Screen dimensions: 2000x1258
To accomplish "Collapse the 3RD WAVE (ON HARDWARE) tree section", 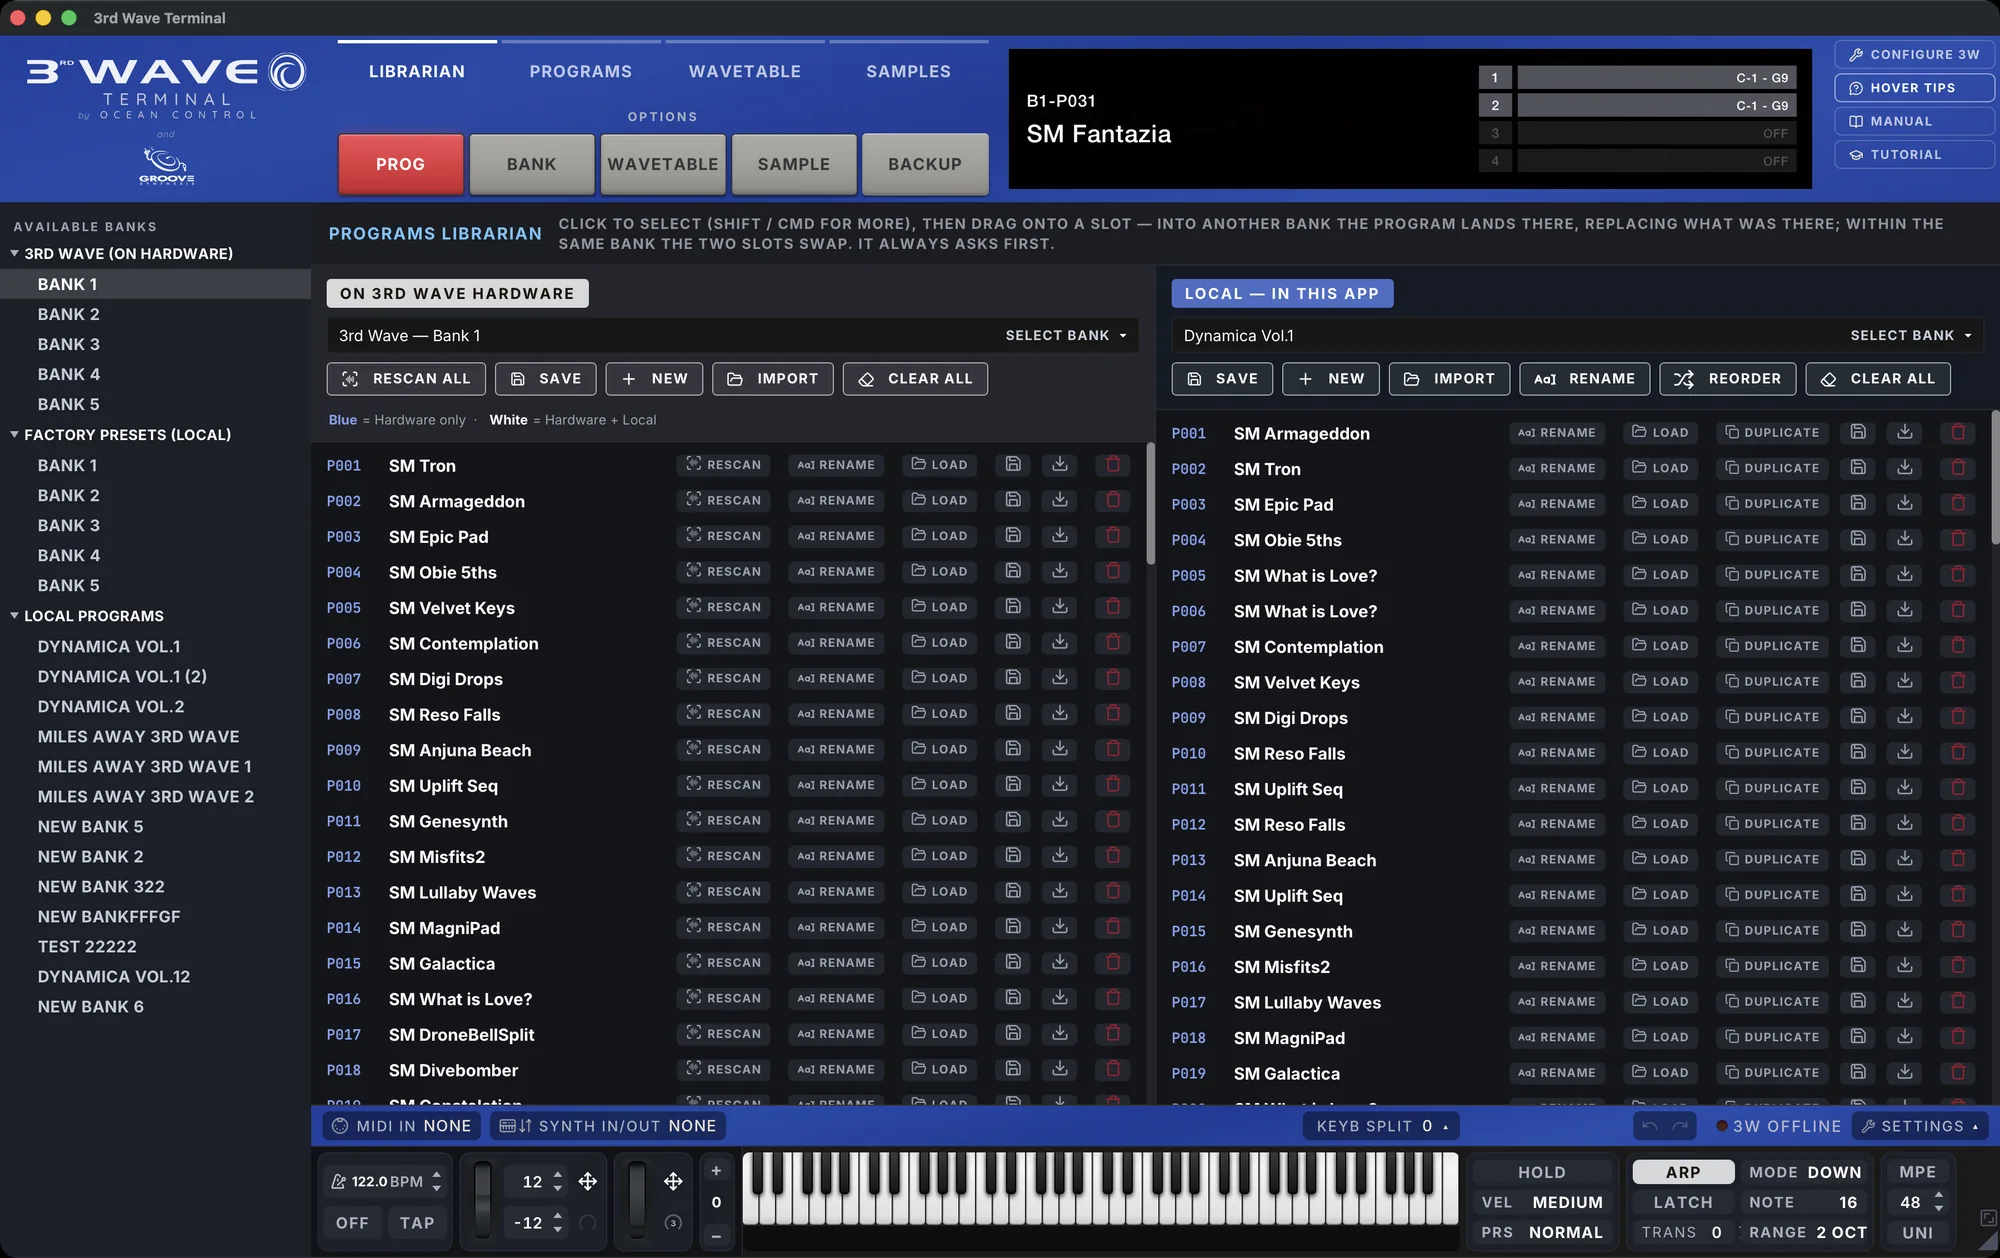I will (14, 254).
